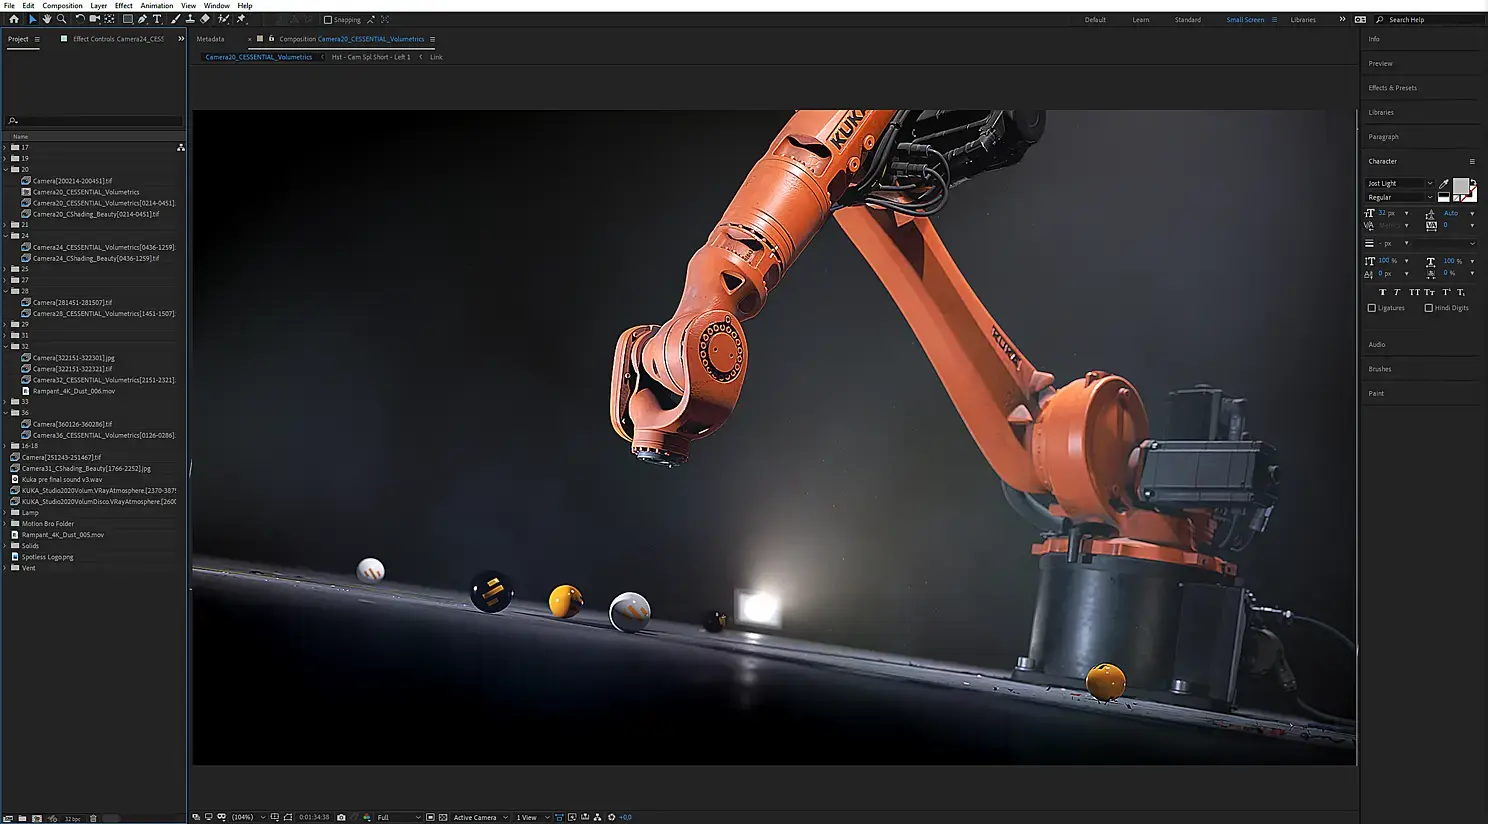This screenshot has width=1488, height=824.
Task: Open the Full resolution dropdown
Action: pos(398,817)
